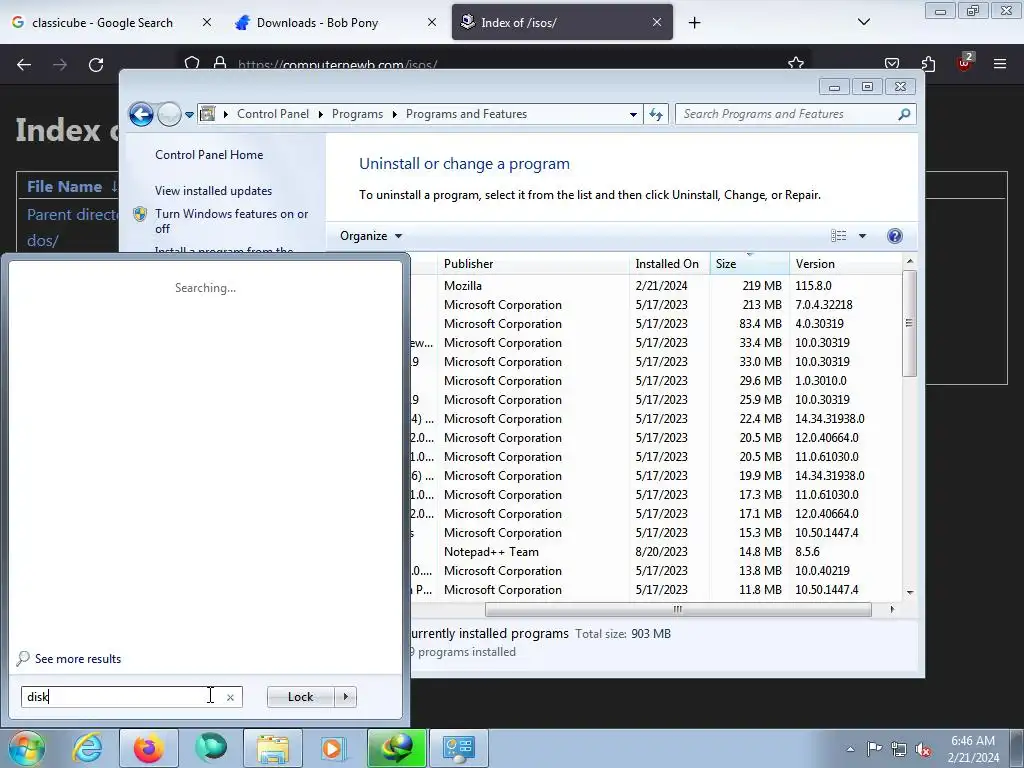
Task: Select the Notepad++ Team row
Action: (656, 552)
